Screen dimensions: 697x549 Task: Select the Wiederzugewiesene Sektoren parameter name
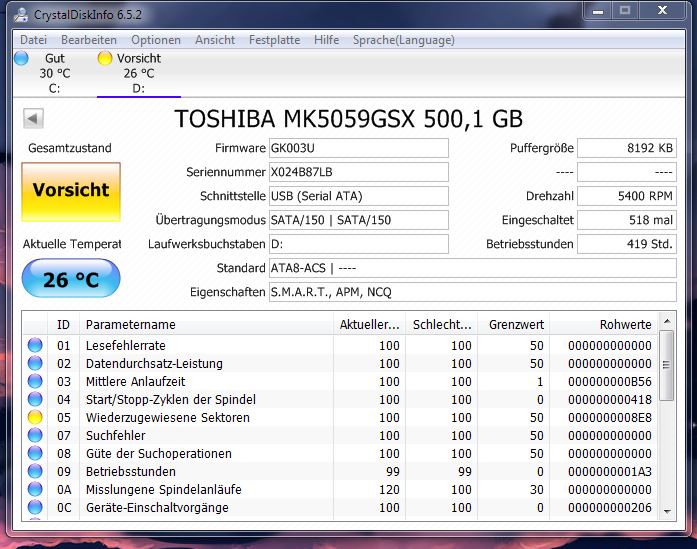[168, 417]
